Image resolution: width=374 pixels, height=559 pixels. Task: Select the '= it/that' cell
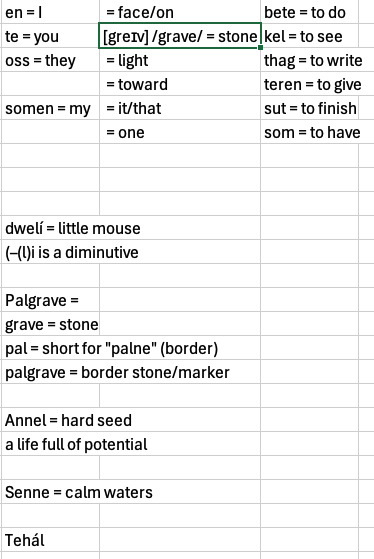pos(180,108)
